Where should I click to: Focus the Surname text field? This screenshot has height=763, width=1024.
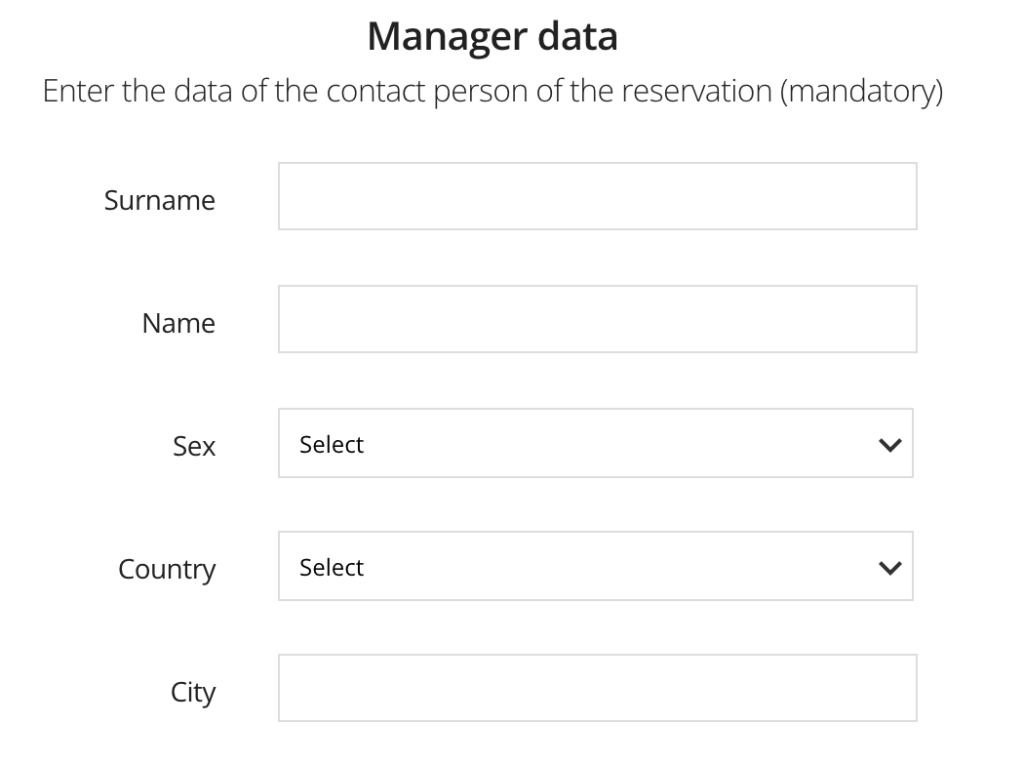coord(597,196)
